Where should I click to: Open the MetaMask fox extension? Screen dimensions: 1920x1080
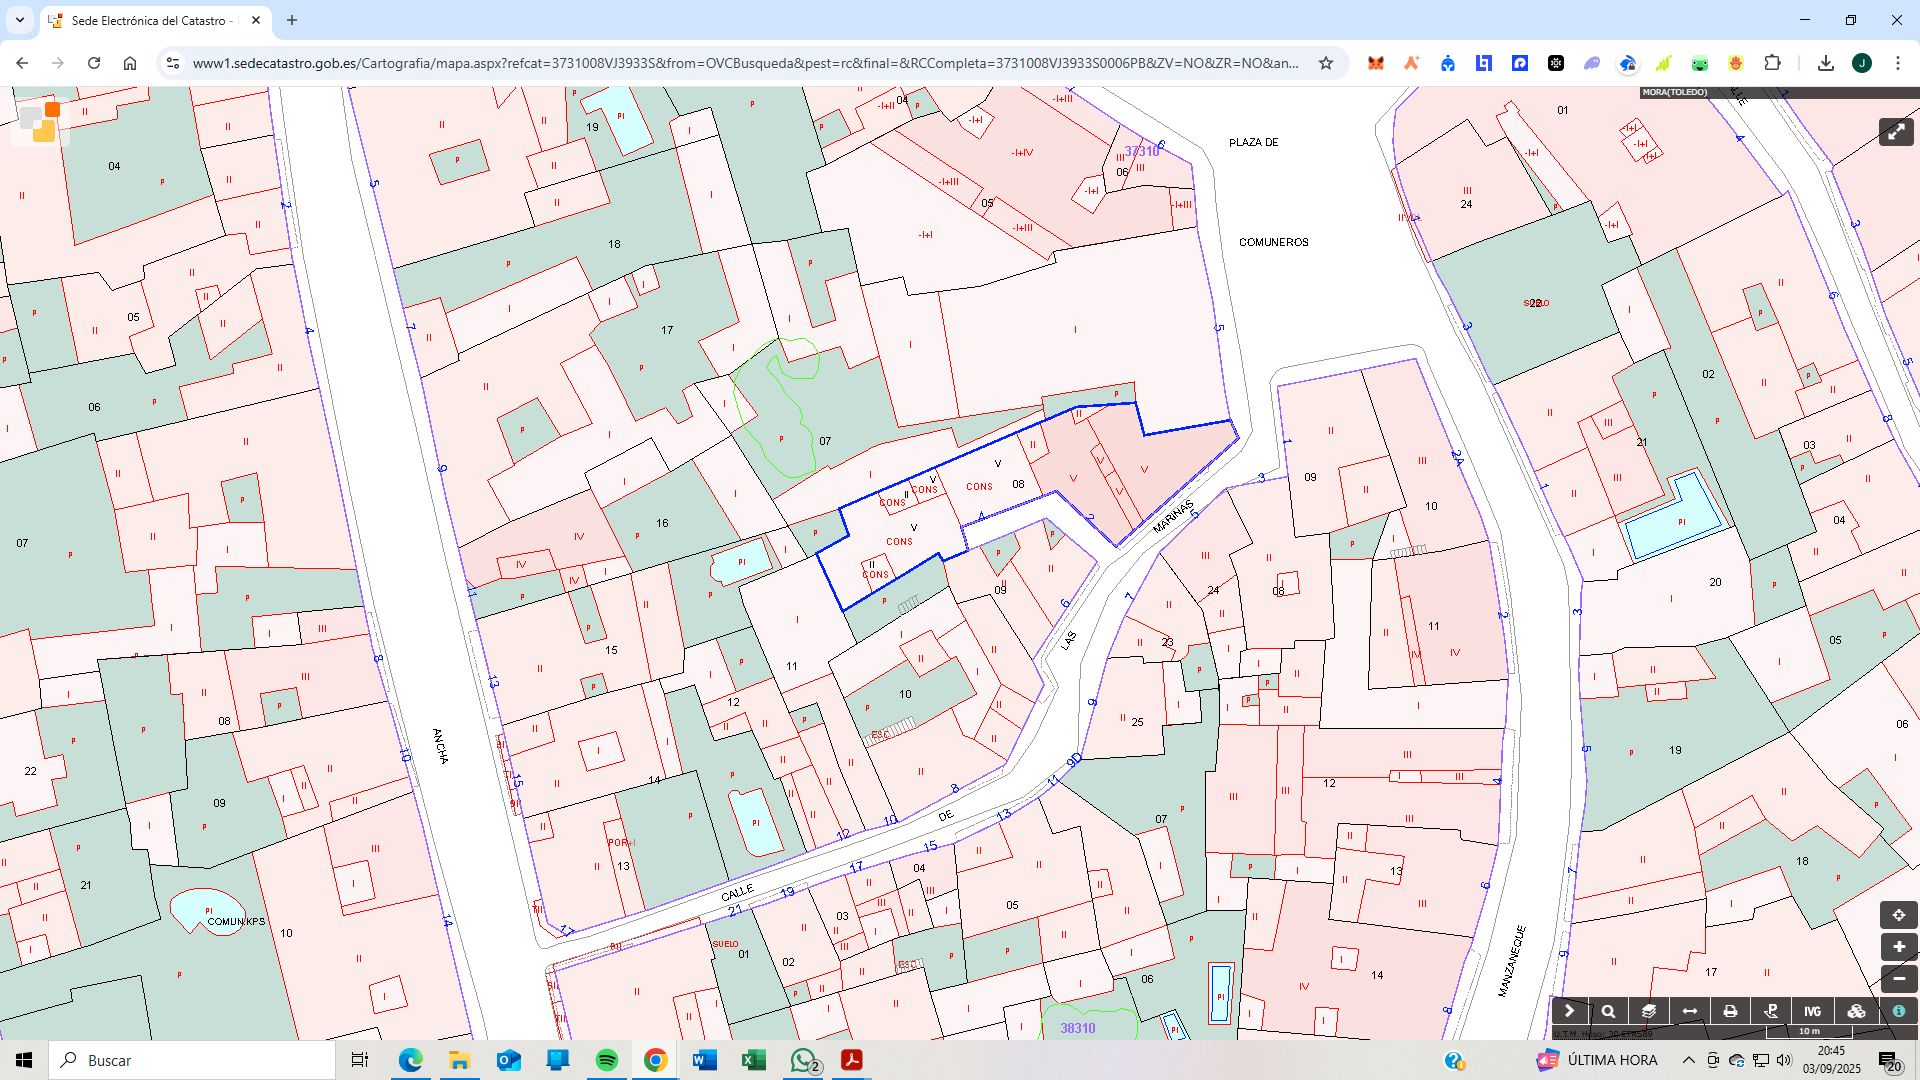1376,63
